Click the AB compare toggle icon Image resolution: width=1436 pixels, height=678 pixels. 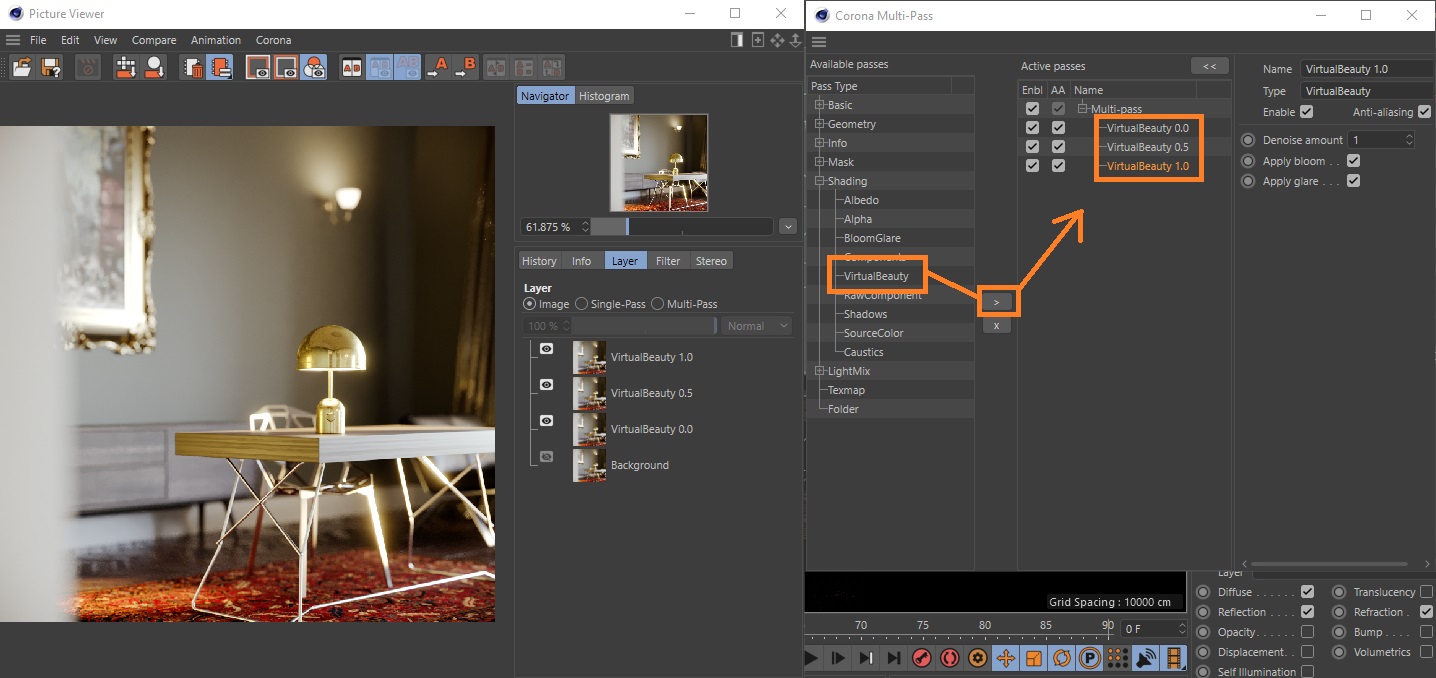[x=352, y=67]
